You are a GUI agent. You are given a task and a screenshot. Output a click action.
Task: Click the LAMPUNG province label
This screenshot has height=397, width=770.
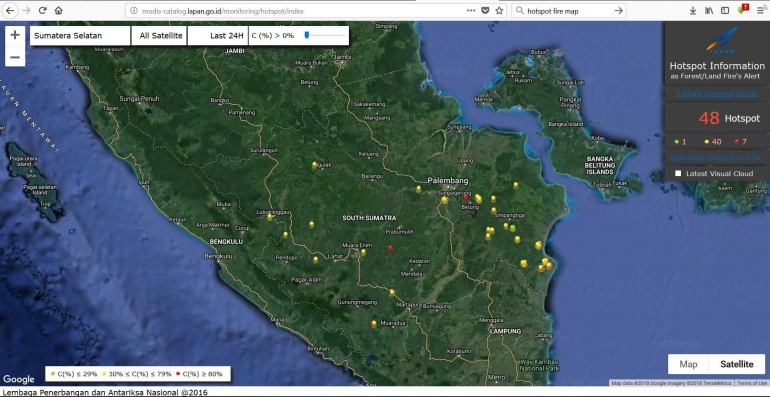pos(505,331)
